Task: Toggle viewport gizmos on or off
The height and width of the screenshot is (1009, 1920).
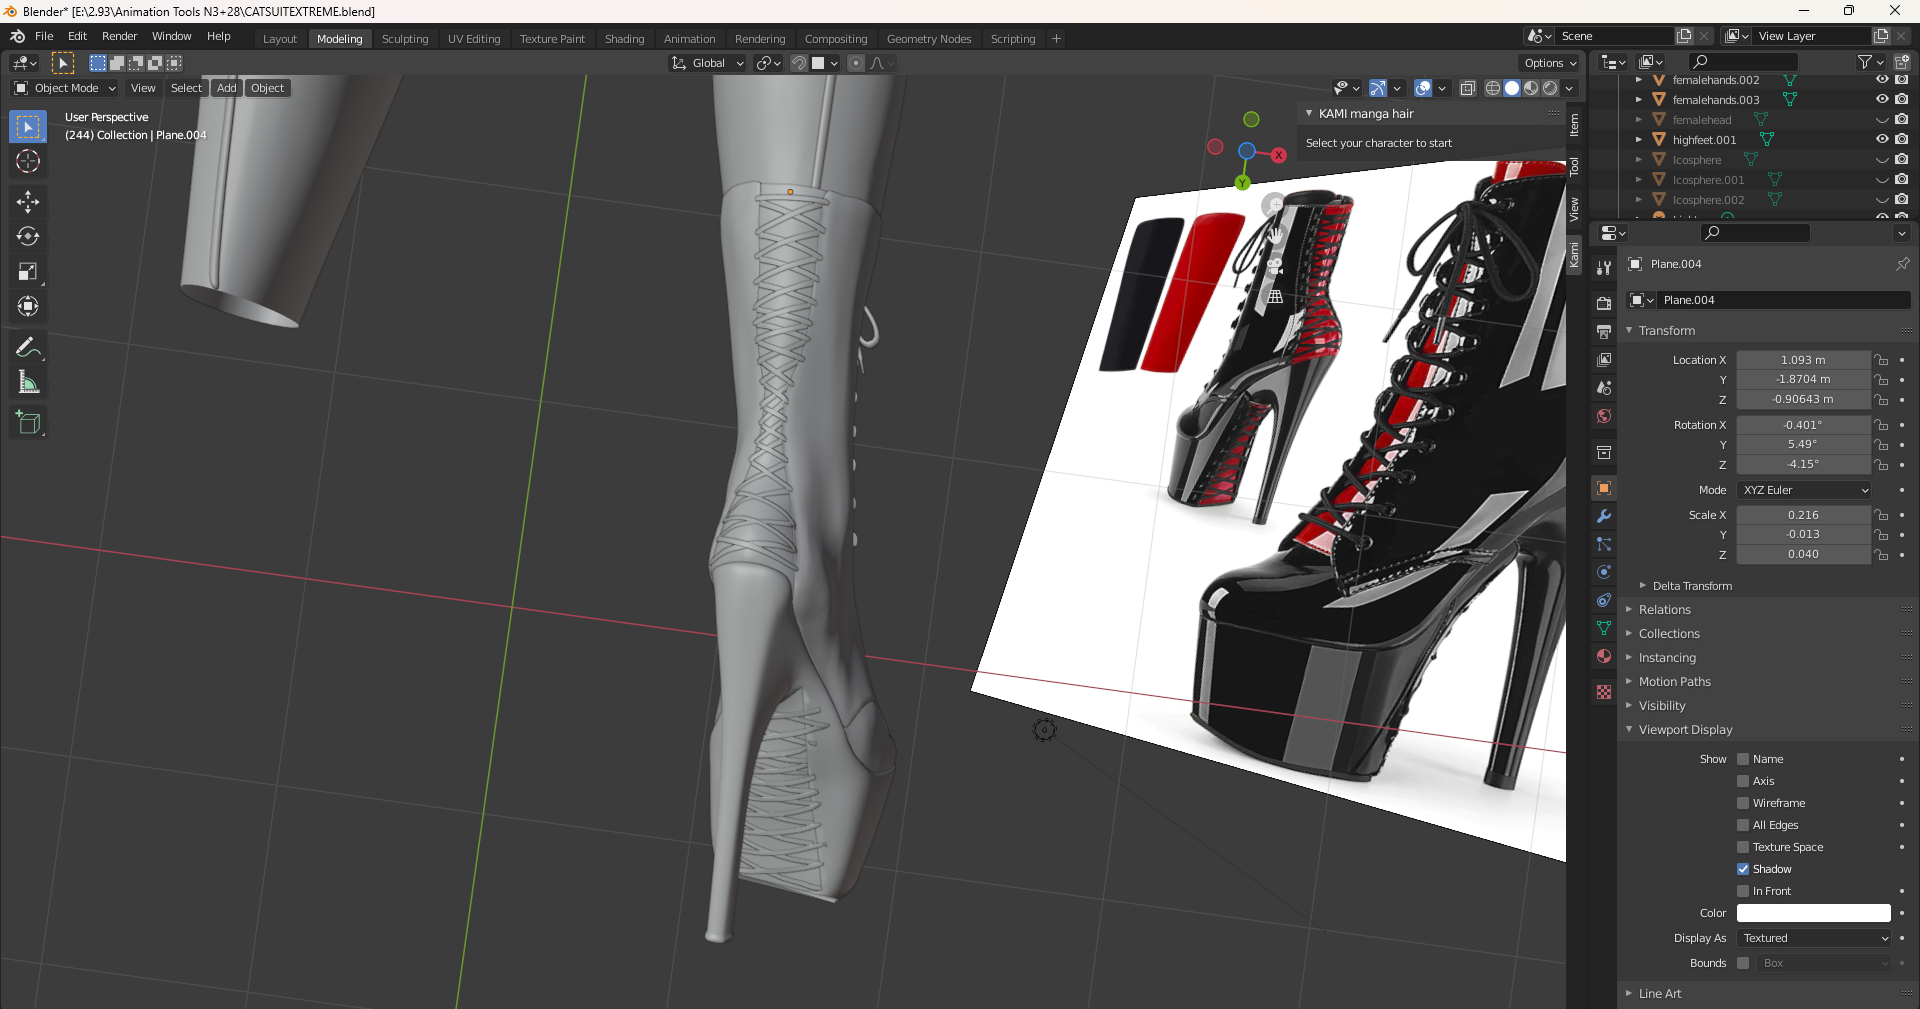Action: [x=1378, y=88]
